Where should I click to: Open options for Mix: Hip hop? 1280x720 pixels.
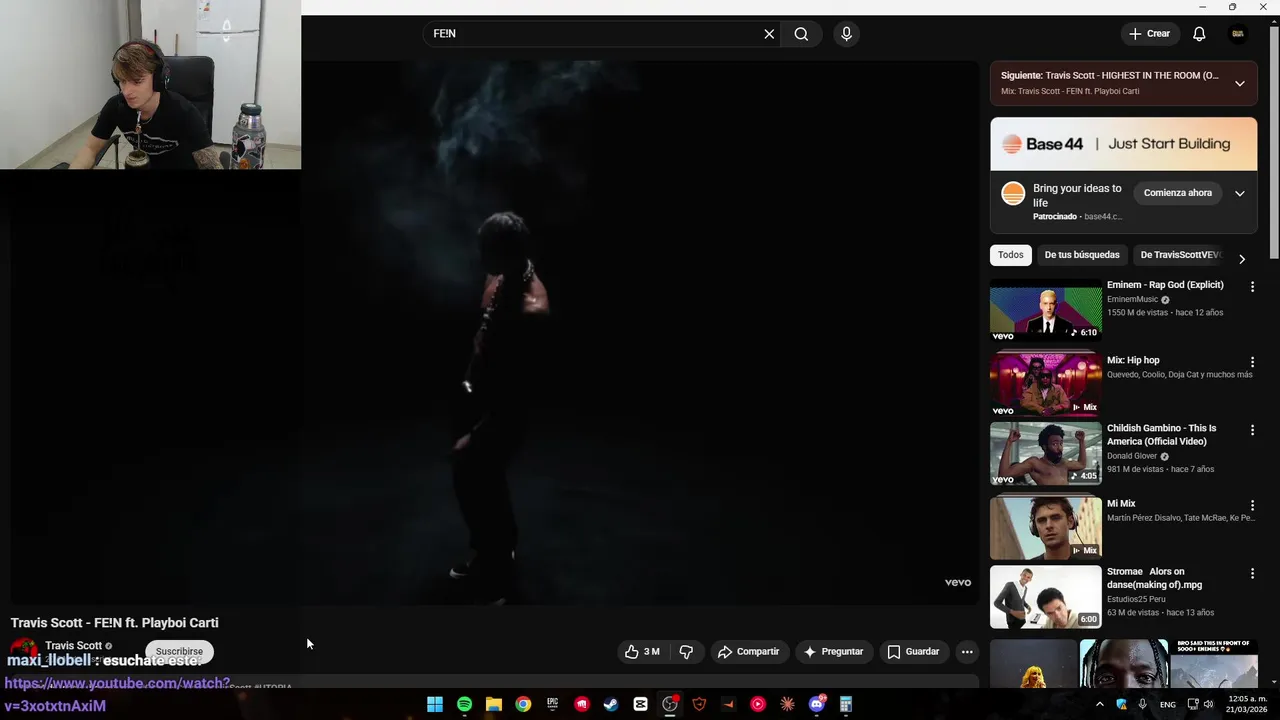click(1252, 362)
